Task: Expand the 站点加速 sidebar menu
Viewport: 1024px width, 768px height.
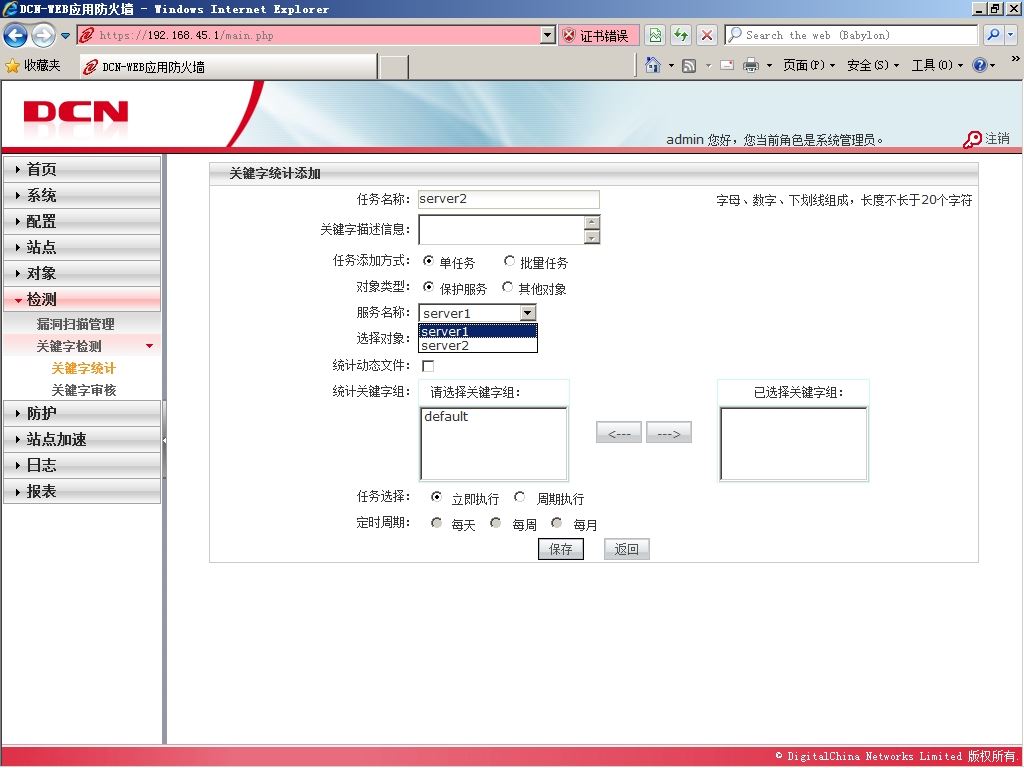Action: [x=82, y=440]
